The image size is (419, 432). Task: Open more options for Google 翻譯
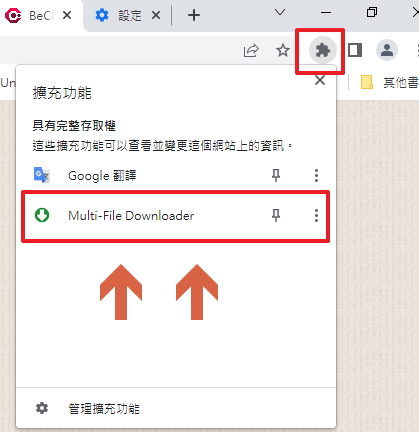pyautogui.click(x=316, y=175)
